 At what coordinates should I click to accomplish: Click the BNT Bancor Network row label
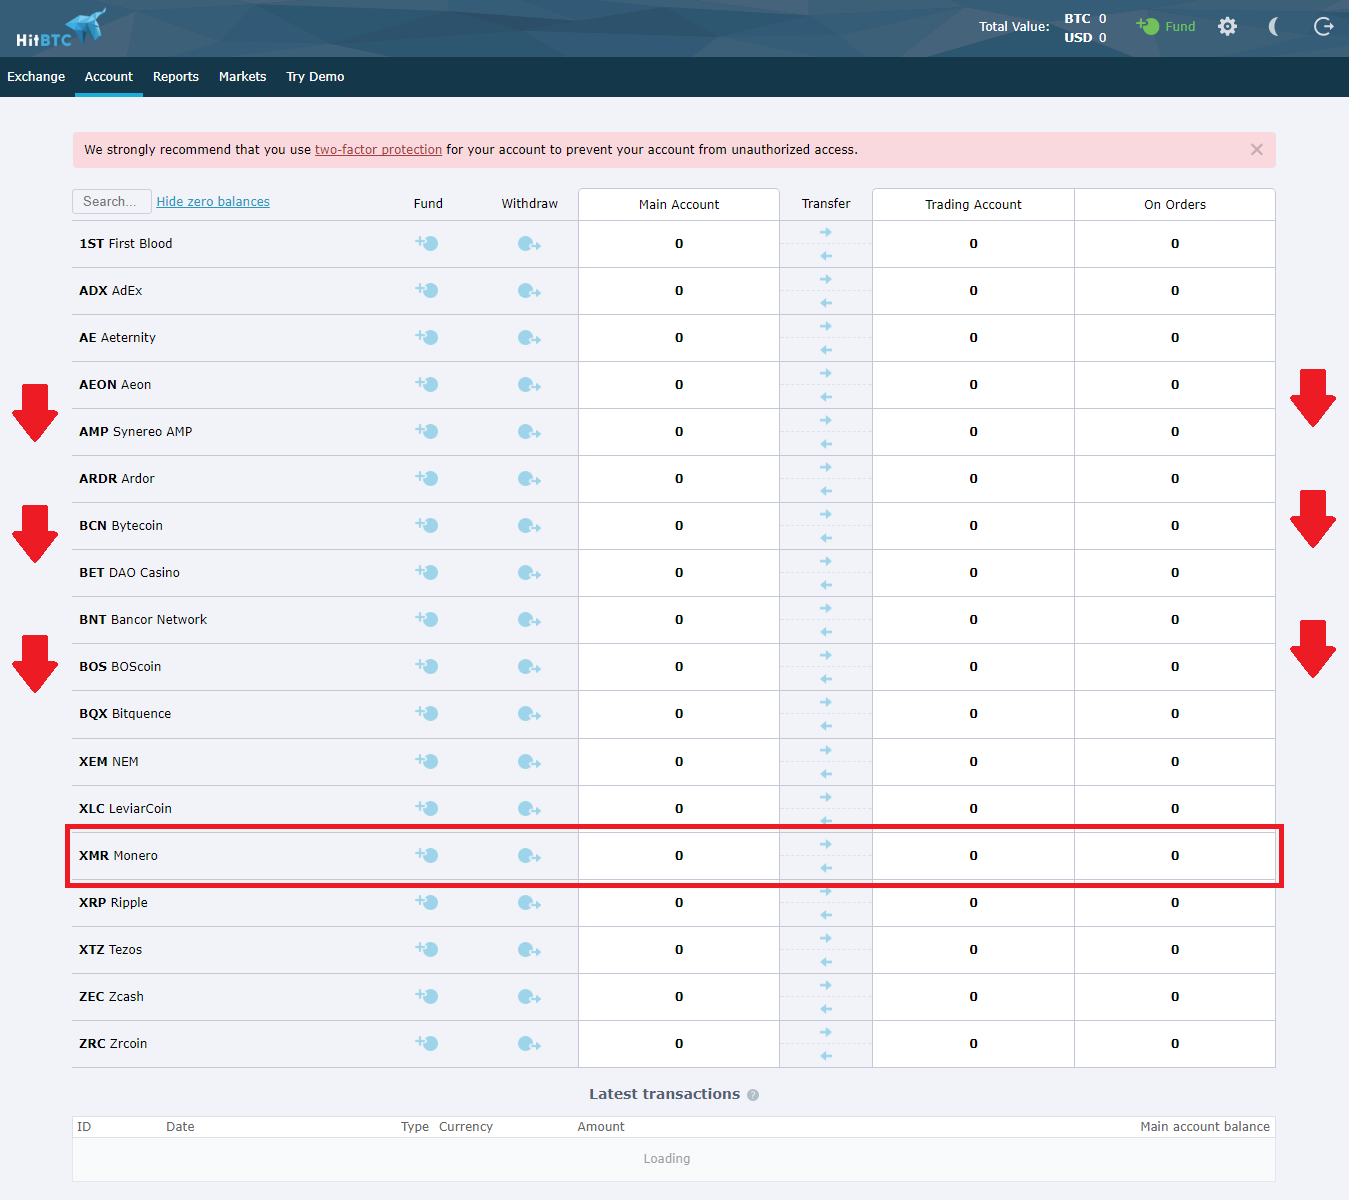143,620
